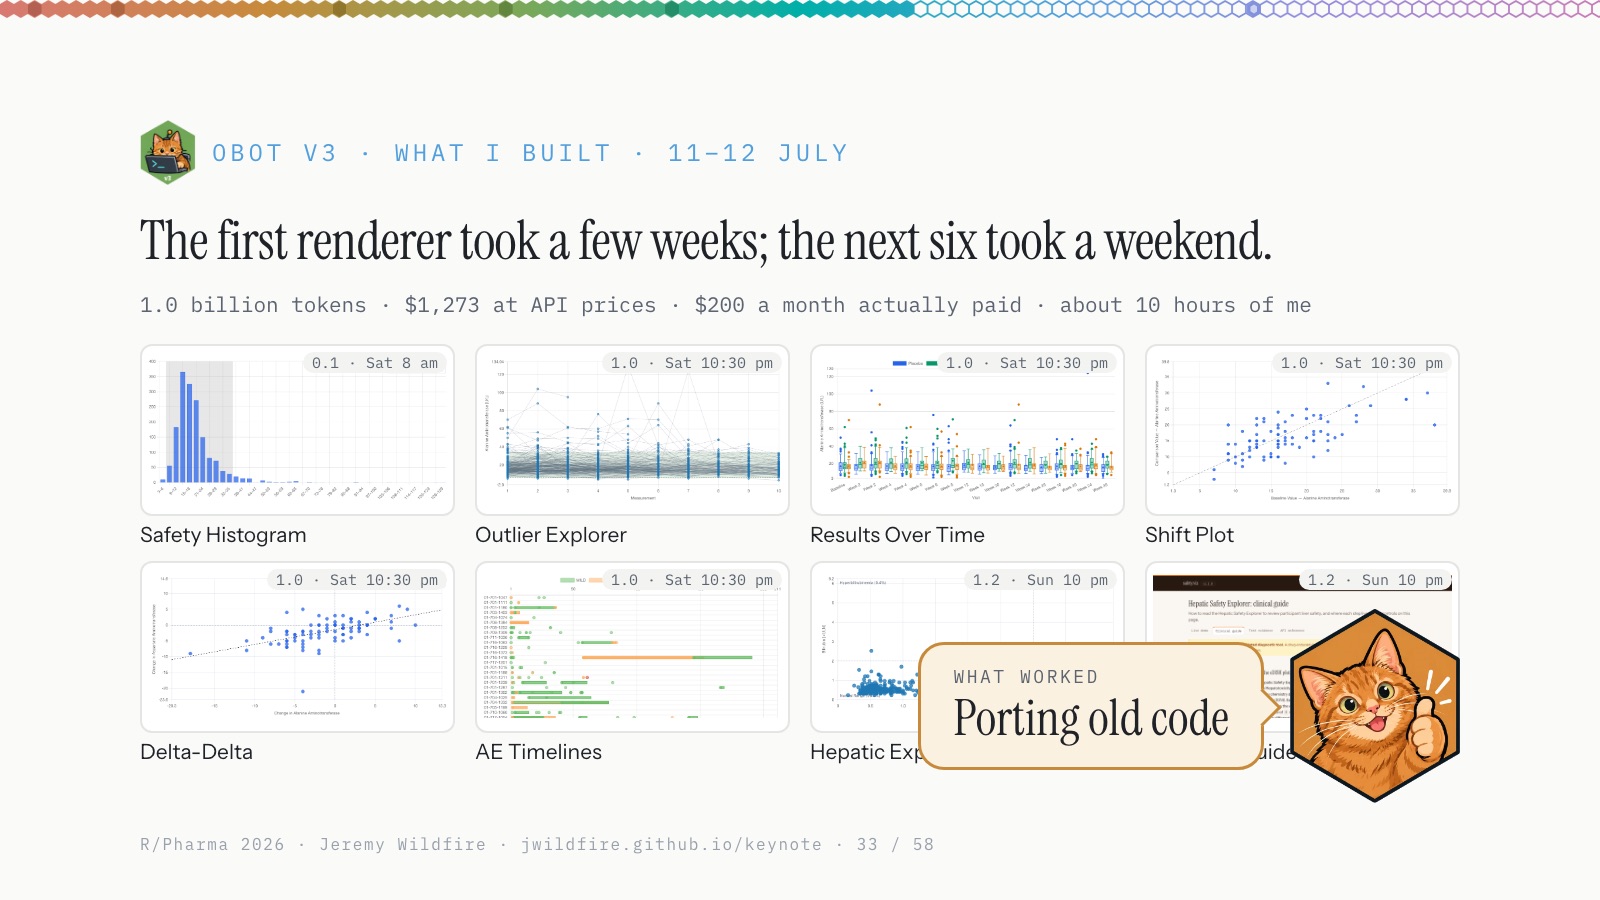Image resolution: width=1600 pixels, height=900 pixels.
Task: Click the hexagon progress bar at the top
Action: 800,9
